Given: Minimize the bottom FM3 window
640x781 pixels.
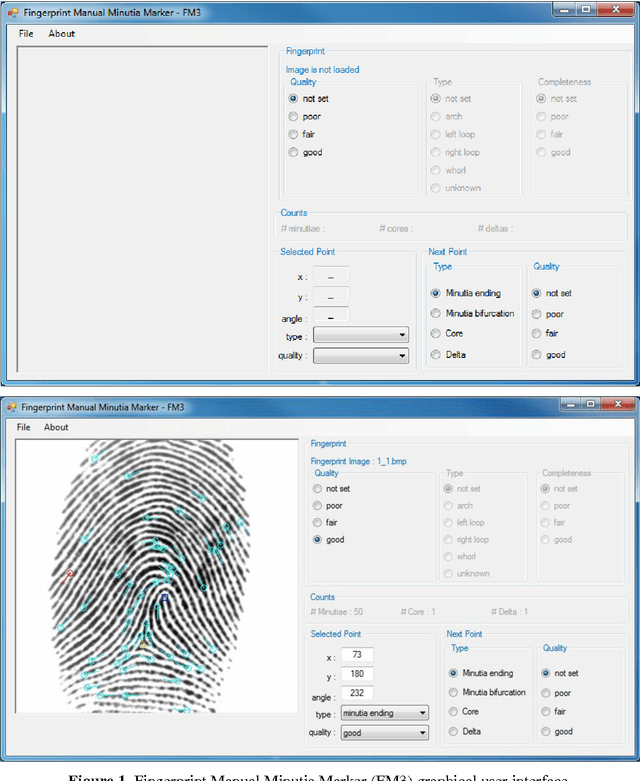Looking at the screenshot, I should point(571,404).
